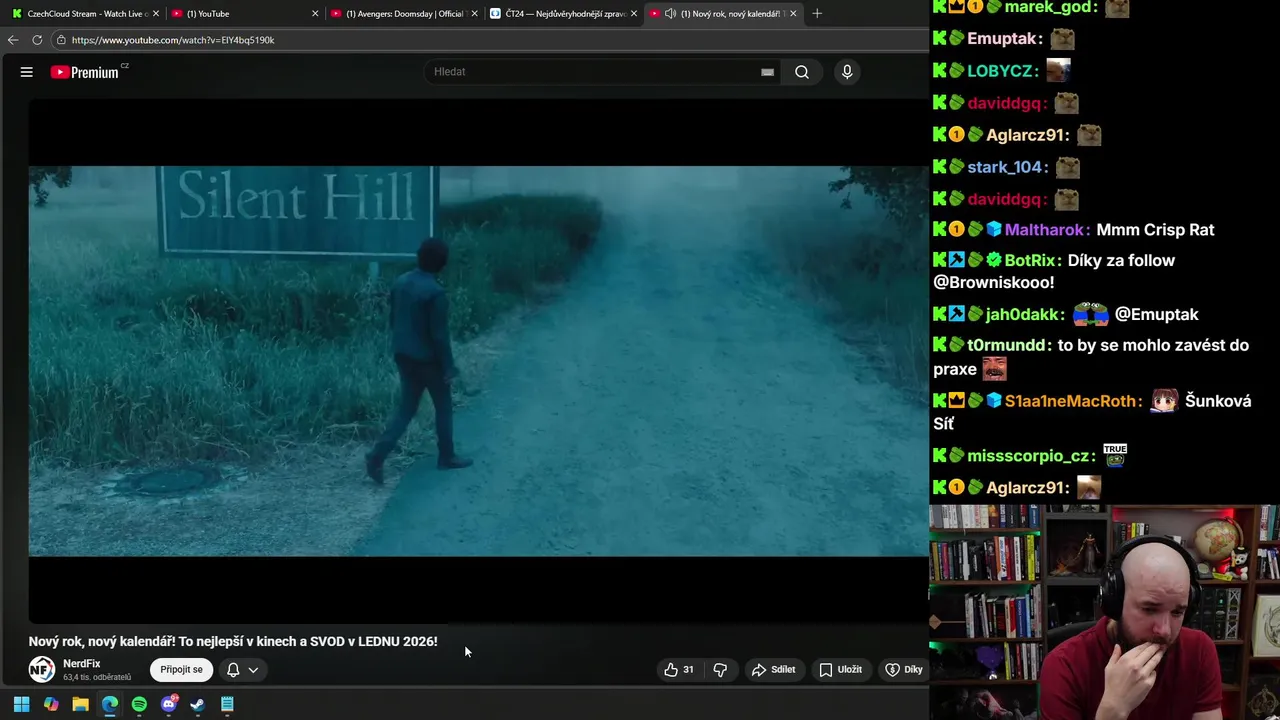Open File Explorer from the taskbar
Screen dimensions: 1280x720
pyautogui.click(x=81, y=704)
